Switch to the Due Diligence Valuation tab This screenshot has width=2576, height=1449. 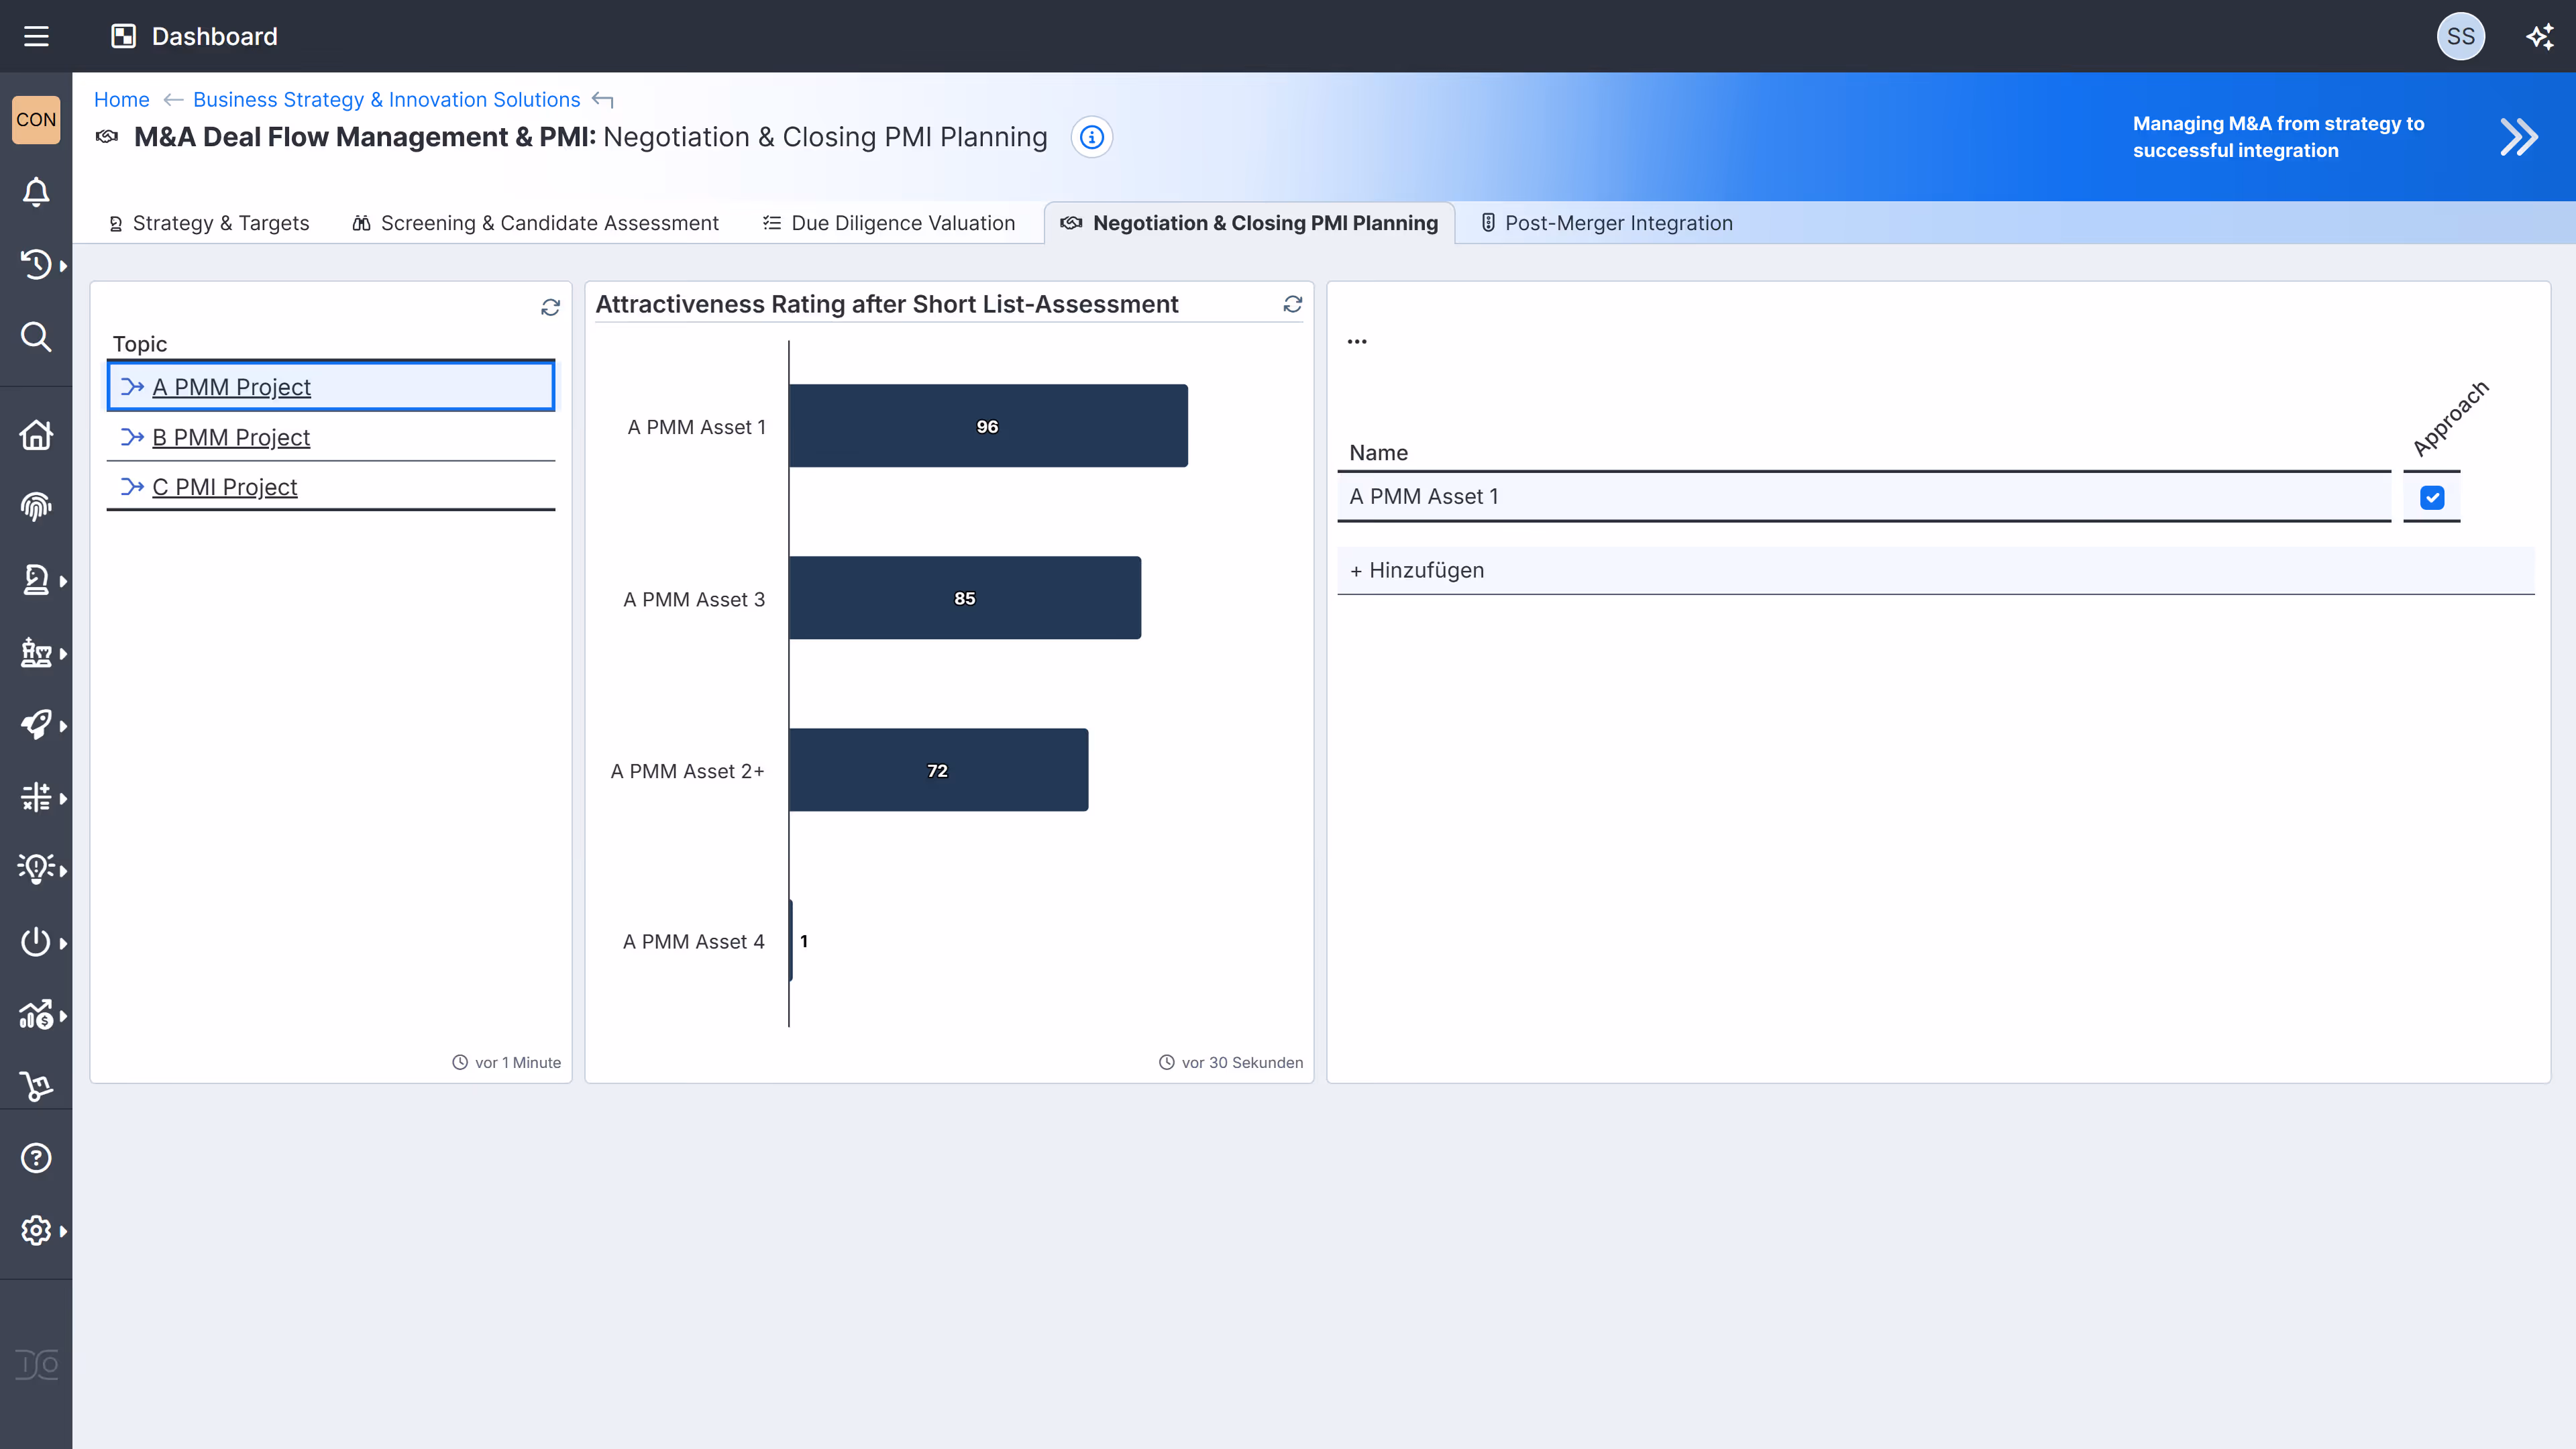coord(889,223)
